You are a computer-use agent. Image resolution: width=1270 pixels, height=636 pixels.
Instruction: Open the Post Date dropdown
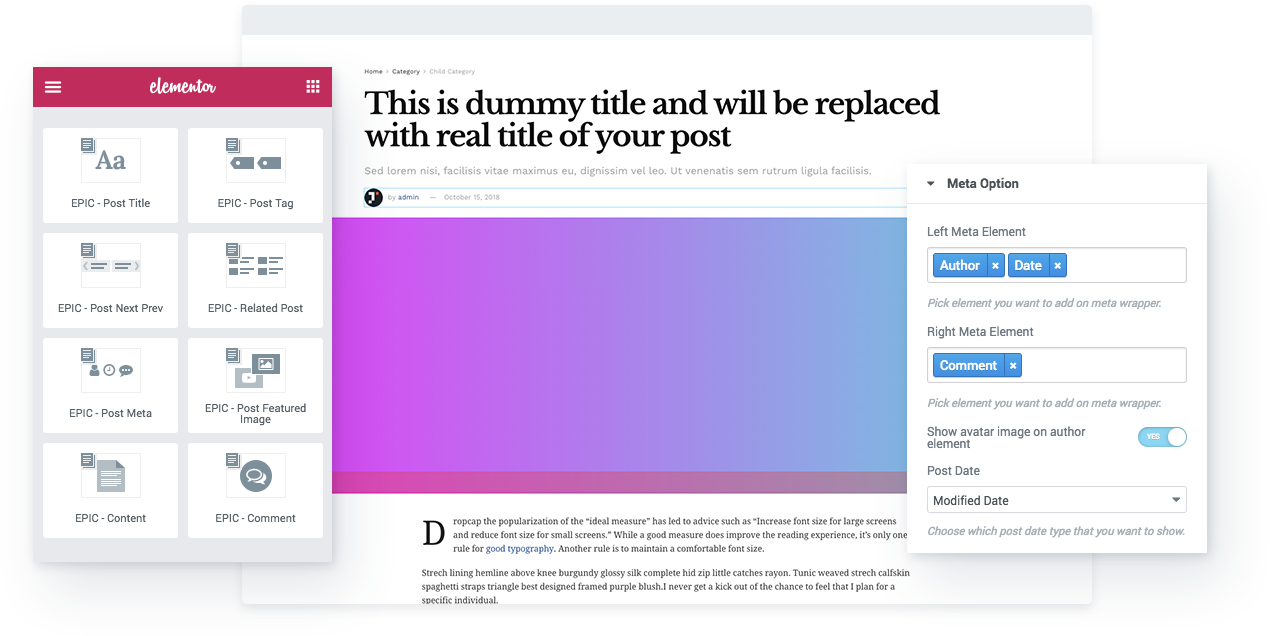tap(1056, 500)
